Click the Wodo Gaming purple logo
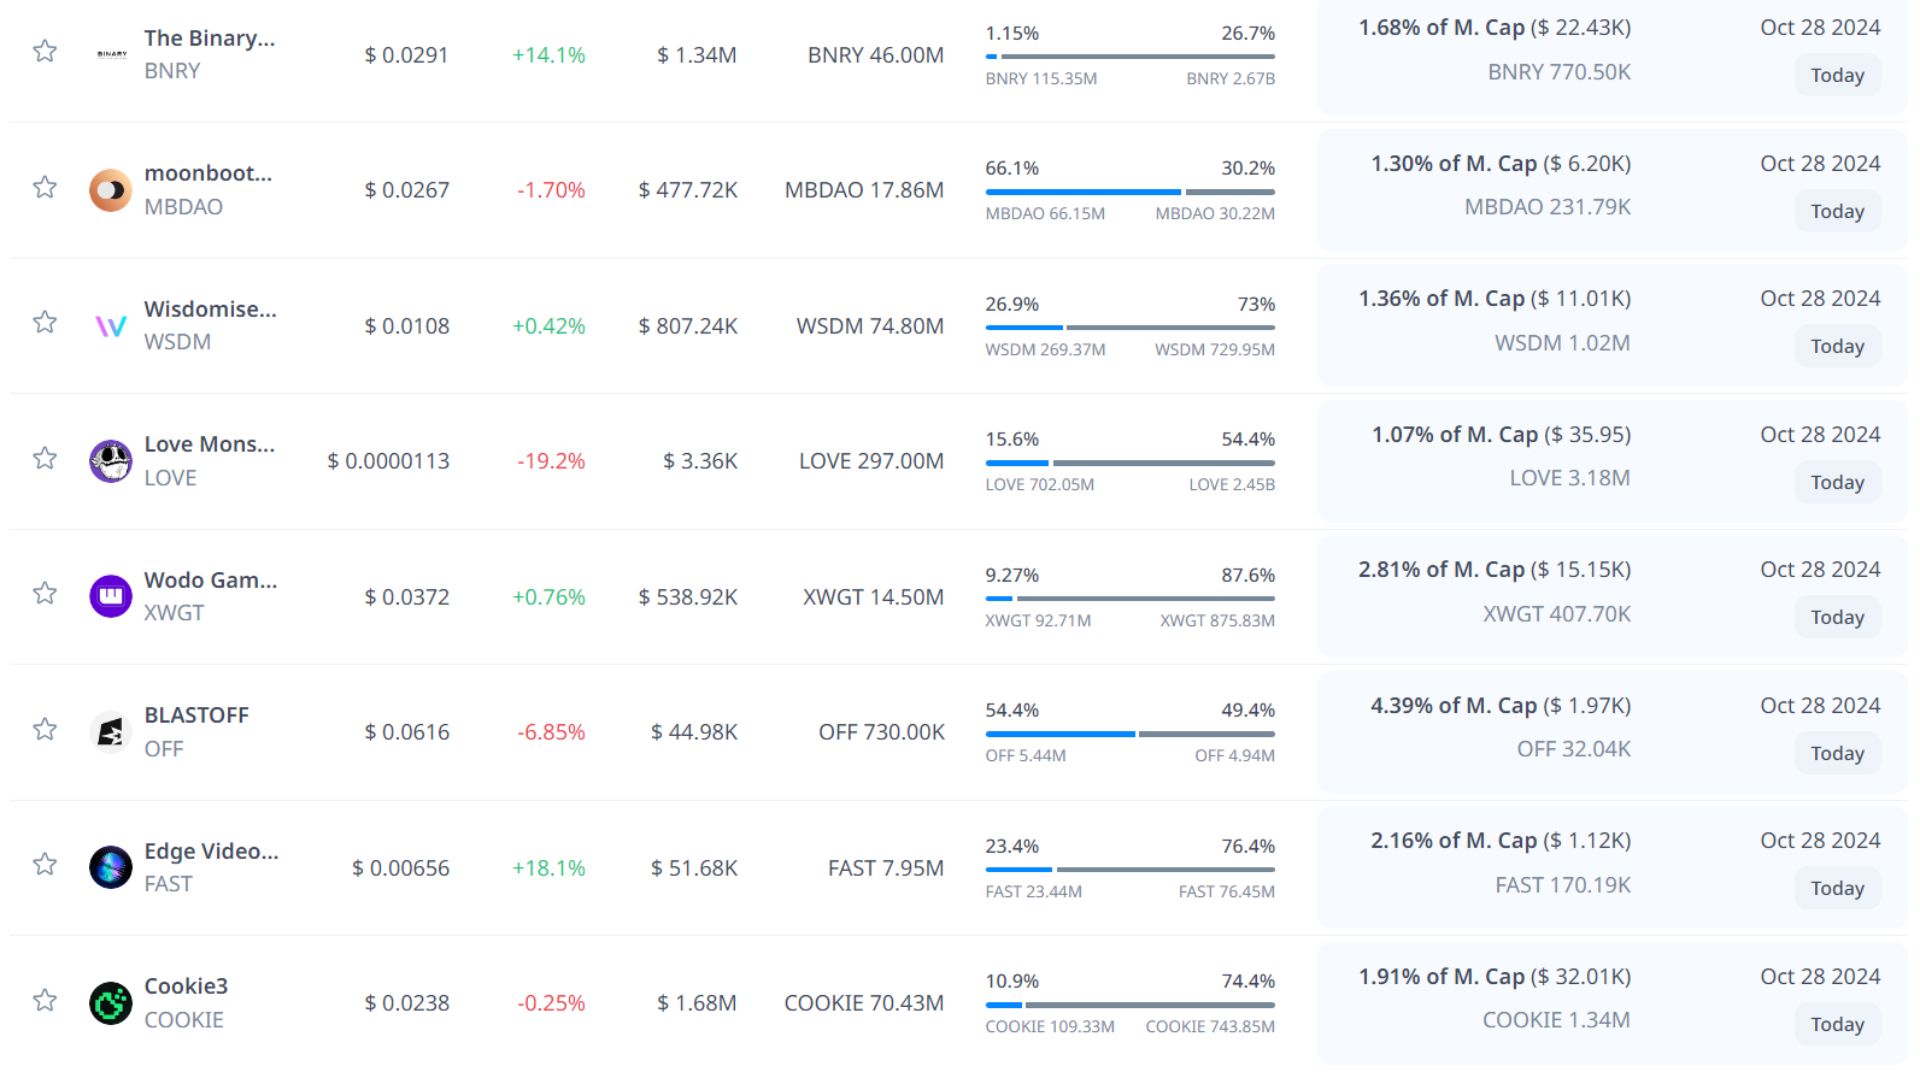 [x=110, y=596]
